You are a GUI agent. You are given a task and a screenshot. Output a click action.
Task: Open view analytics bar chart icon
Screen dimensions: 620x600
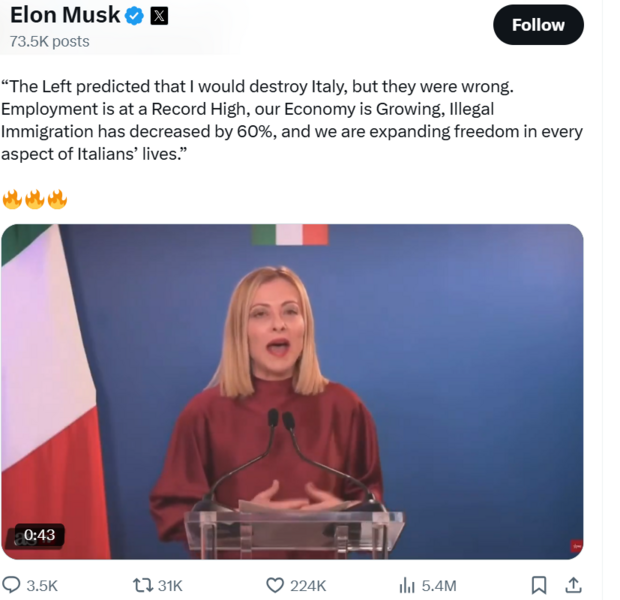(x=407, y=585)
